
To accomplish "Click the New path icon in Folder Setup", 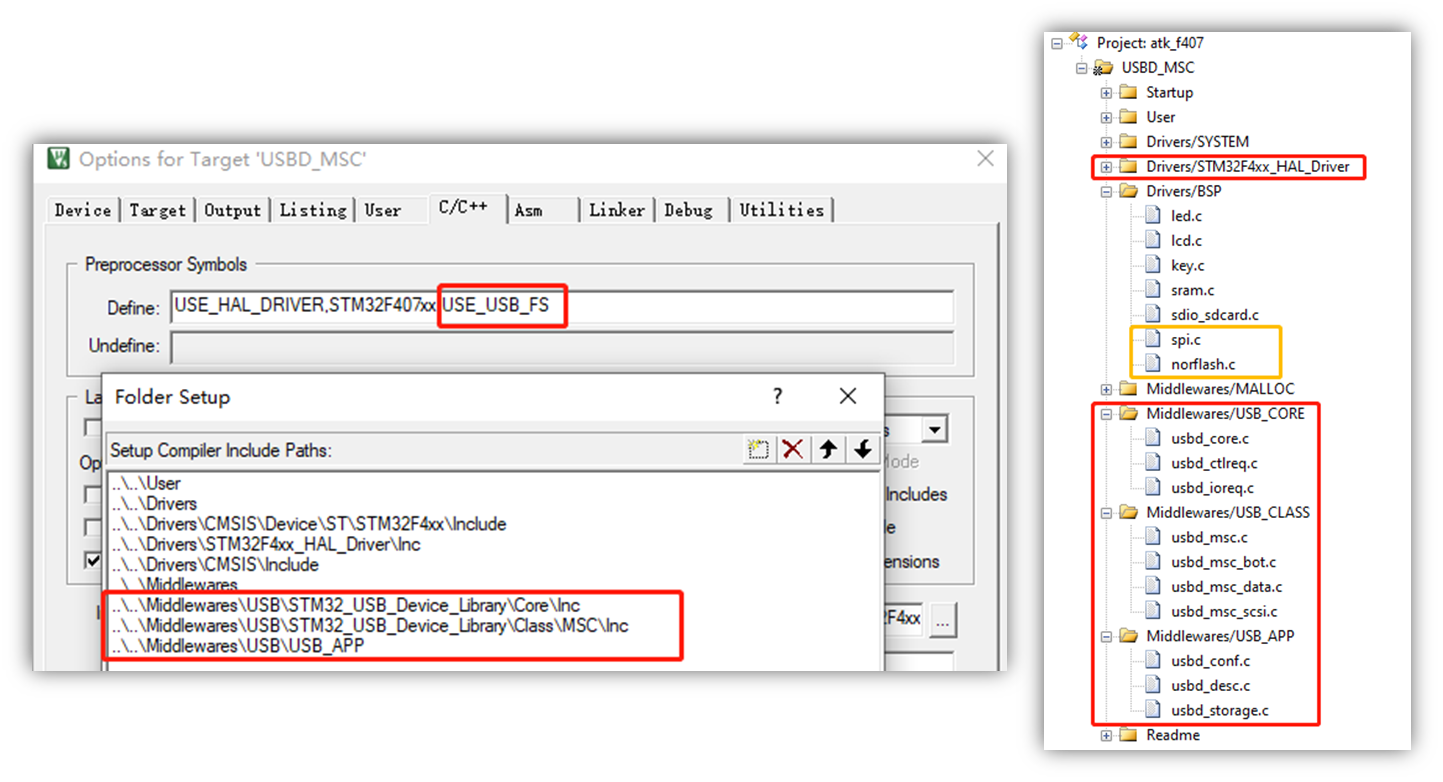I will [759, 450].
